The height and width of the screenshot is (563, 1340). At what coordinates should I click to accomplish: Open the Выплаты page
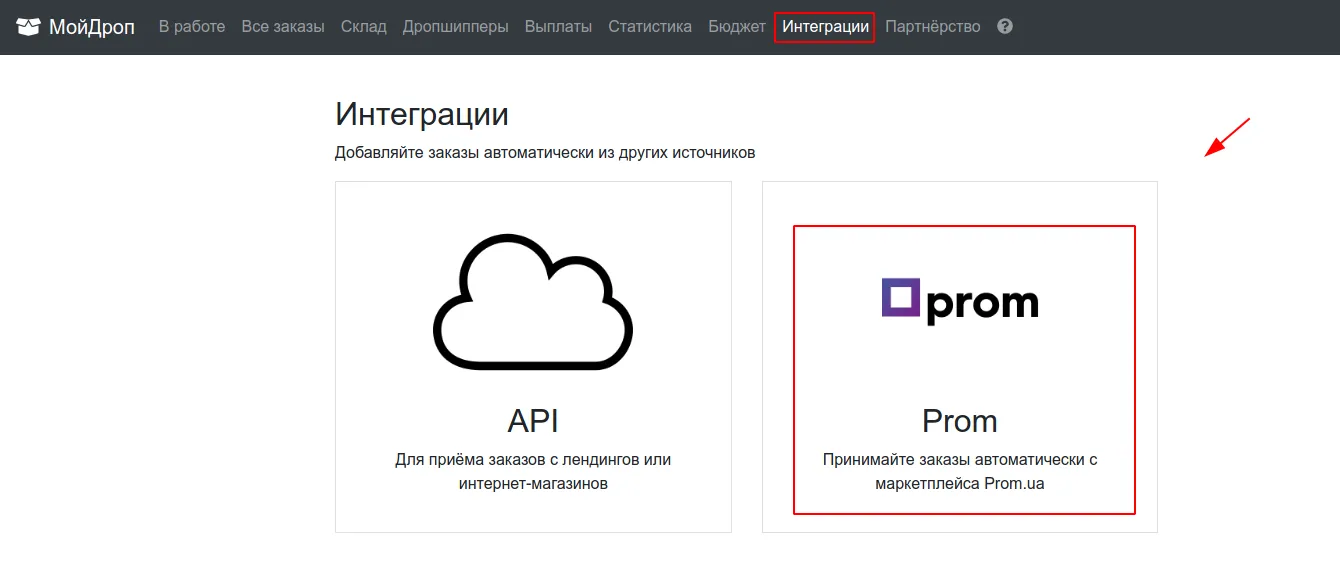click(x=558, y=27)
